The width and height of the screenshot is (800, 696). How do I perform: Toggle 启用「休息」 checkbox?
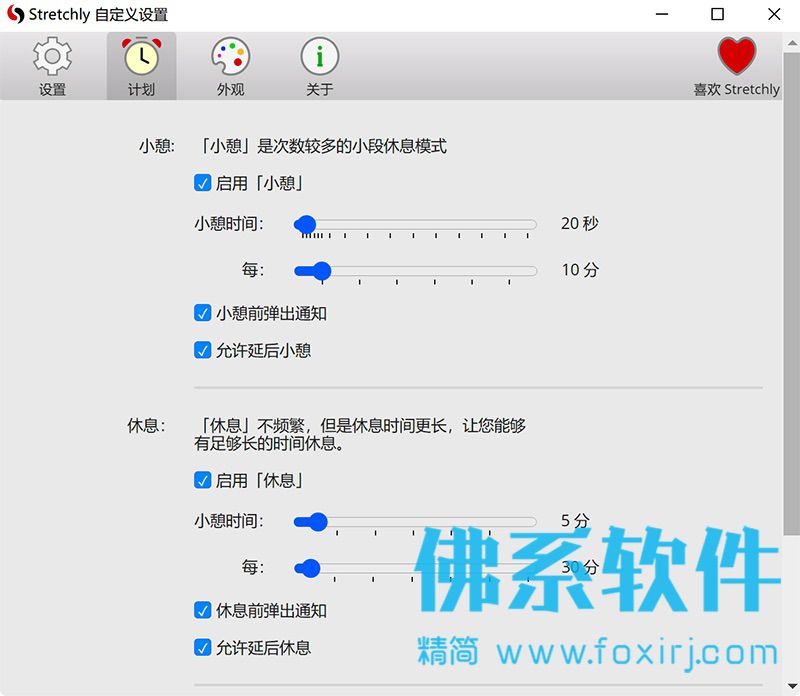pyautogui.click(x=203, y=480)
